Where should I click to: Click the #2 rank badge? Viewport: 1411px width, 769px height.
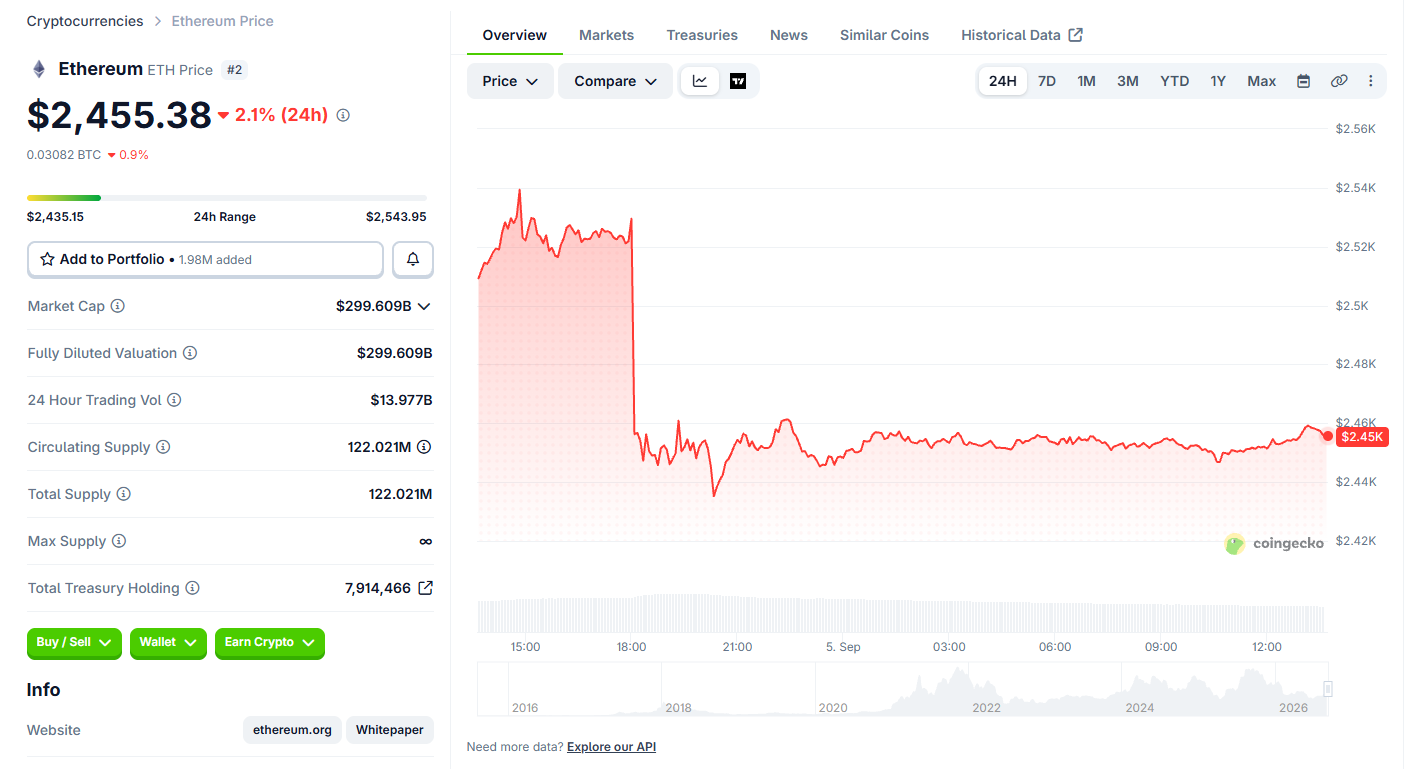pyautogui.click(x=235, y=70)
